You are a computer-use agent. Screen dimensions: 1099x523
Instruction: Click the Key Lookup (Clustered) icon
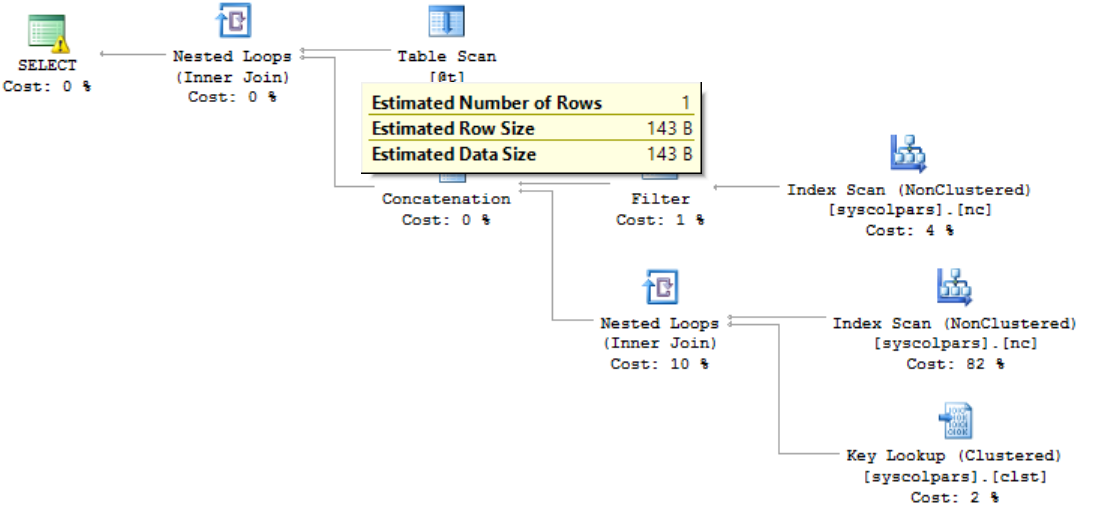954,421
